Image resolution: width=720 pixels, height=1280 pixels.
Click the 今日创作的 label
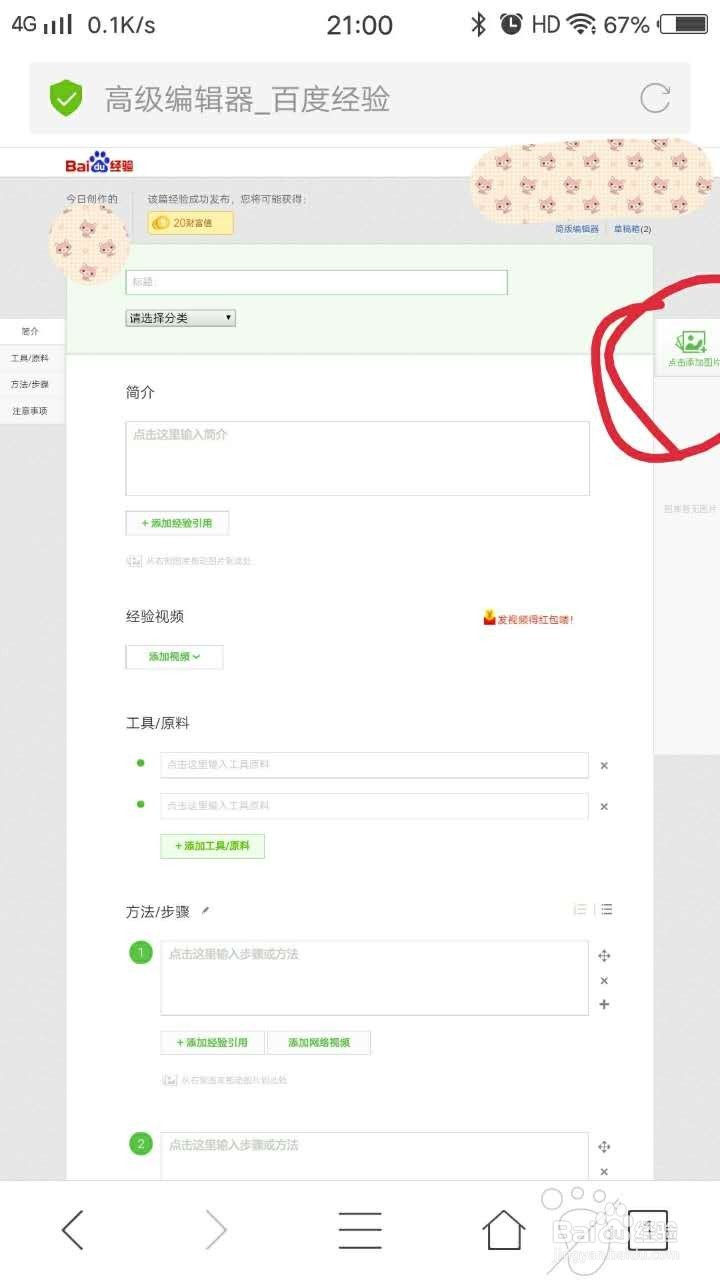click(x=92, y=199)
